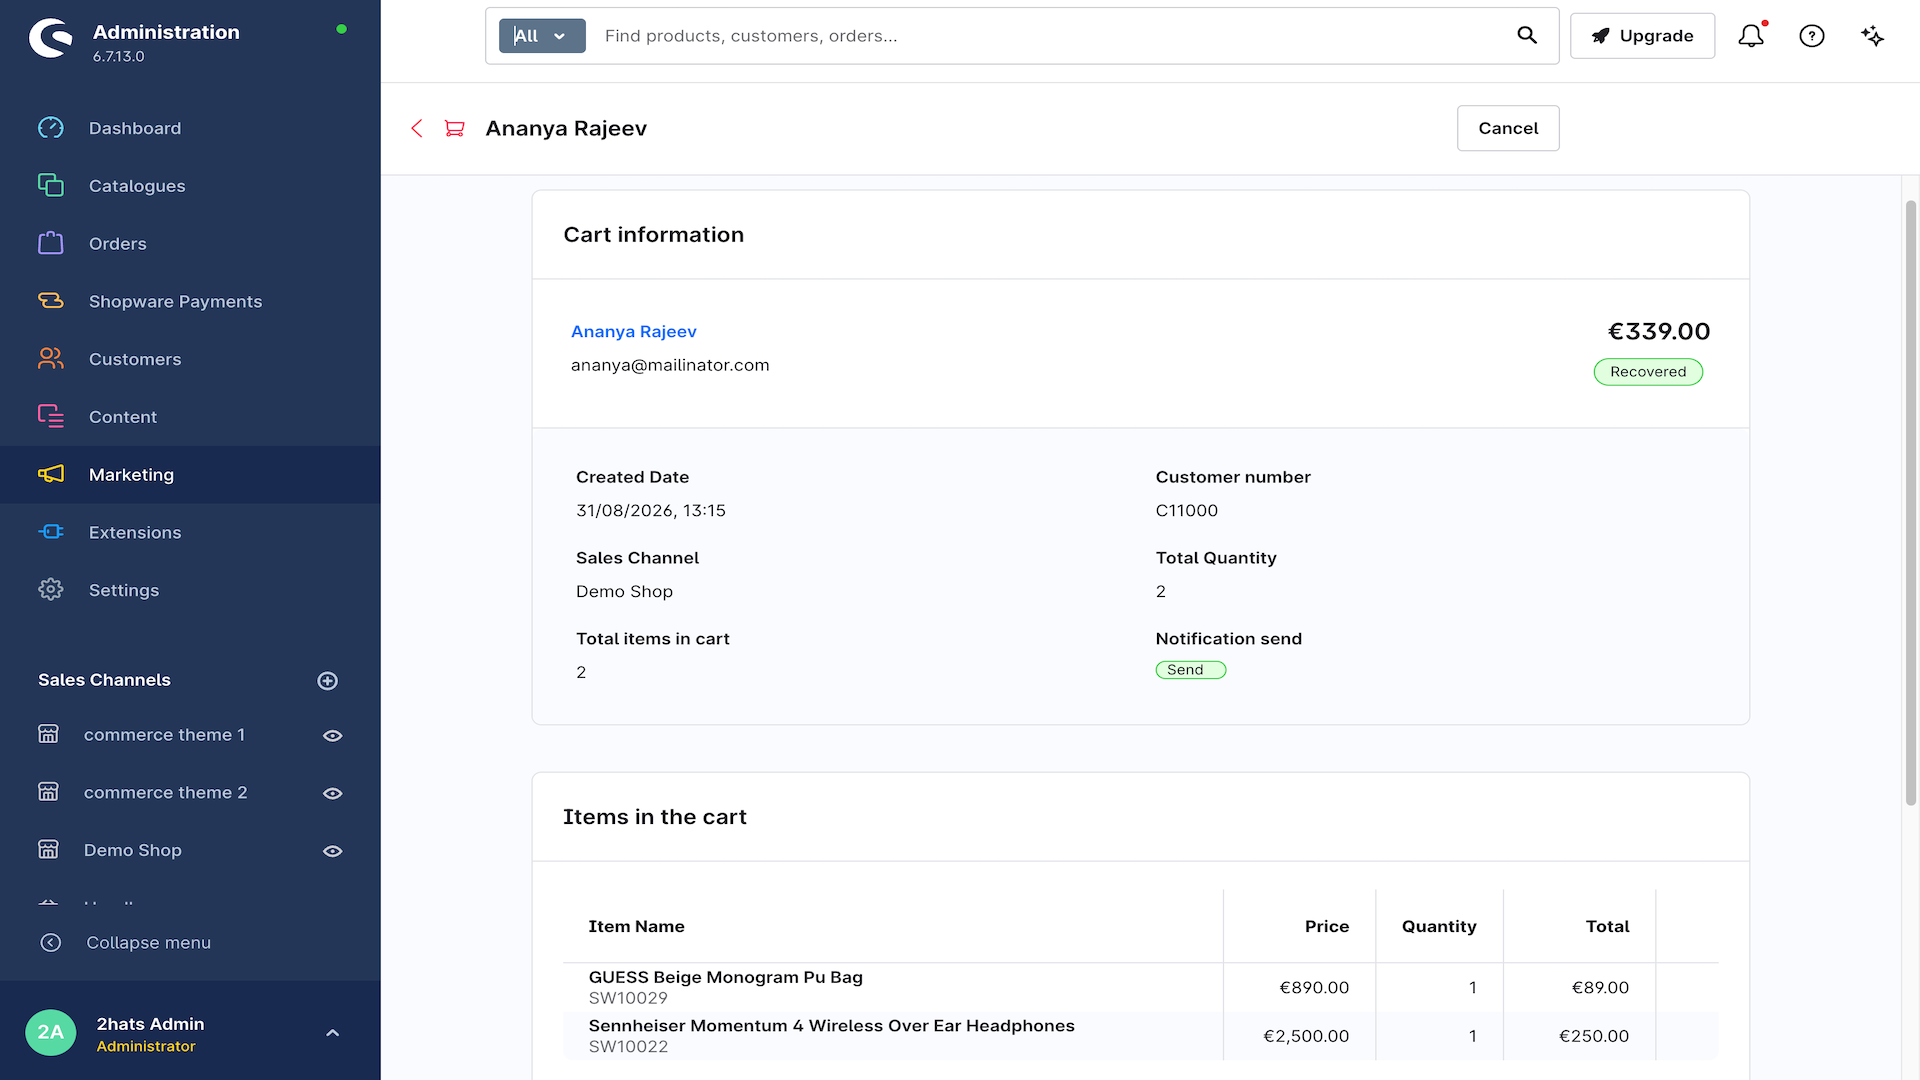Click the Extensions plug icon
Image resolution: width=1920 pixels, height=1080 pixels.
point(51,532)
